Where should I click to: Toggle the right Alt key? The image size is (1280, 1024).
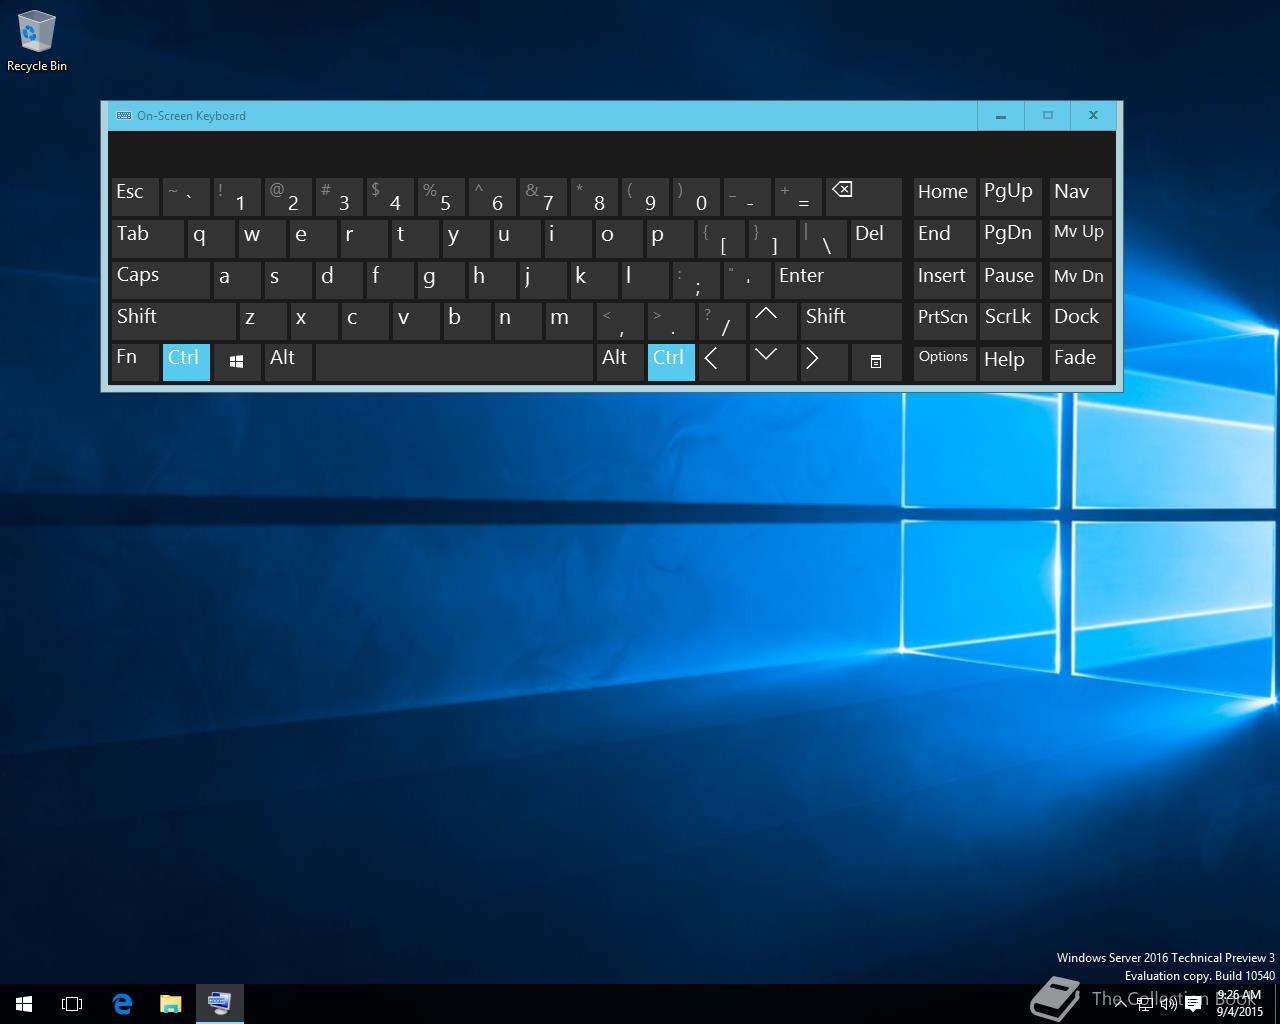pyautogui.click(x=620, y=362)
